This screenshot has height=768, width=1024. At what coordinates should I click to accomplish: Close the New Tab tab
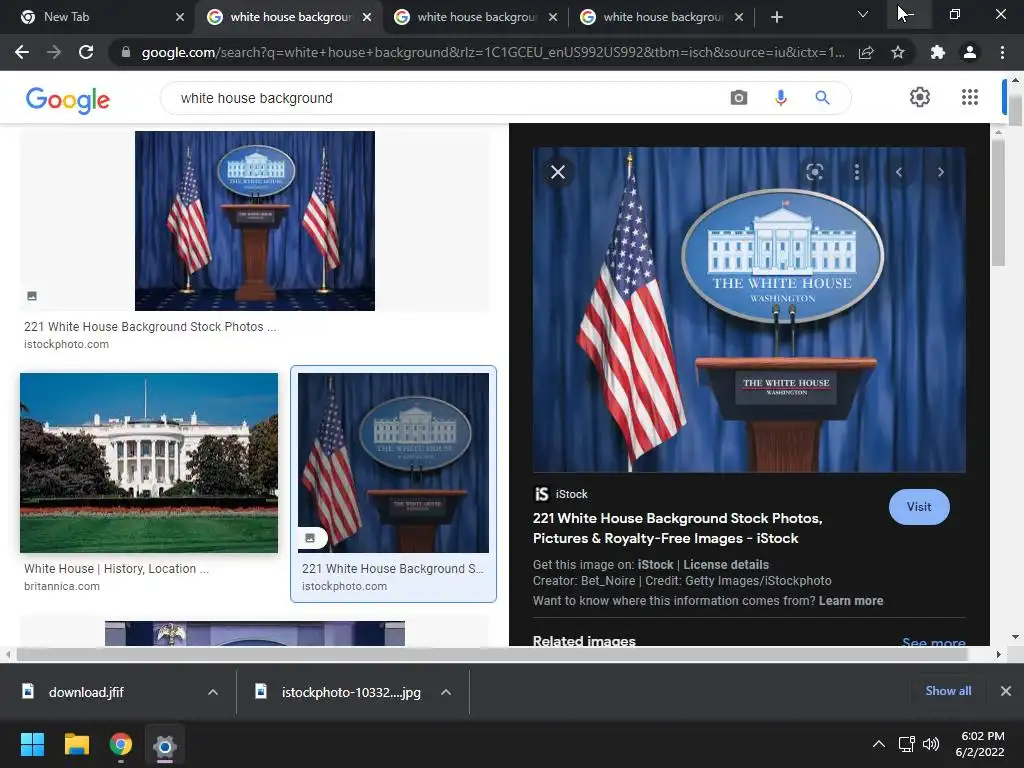point(180,17)
